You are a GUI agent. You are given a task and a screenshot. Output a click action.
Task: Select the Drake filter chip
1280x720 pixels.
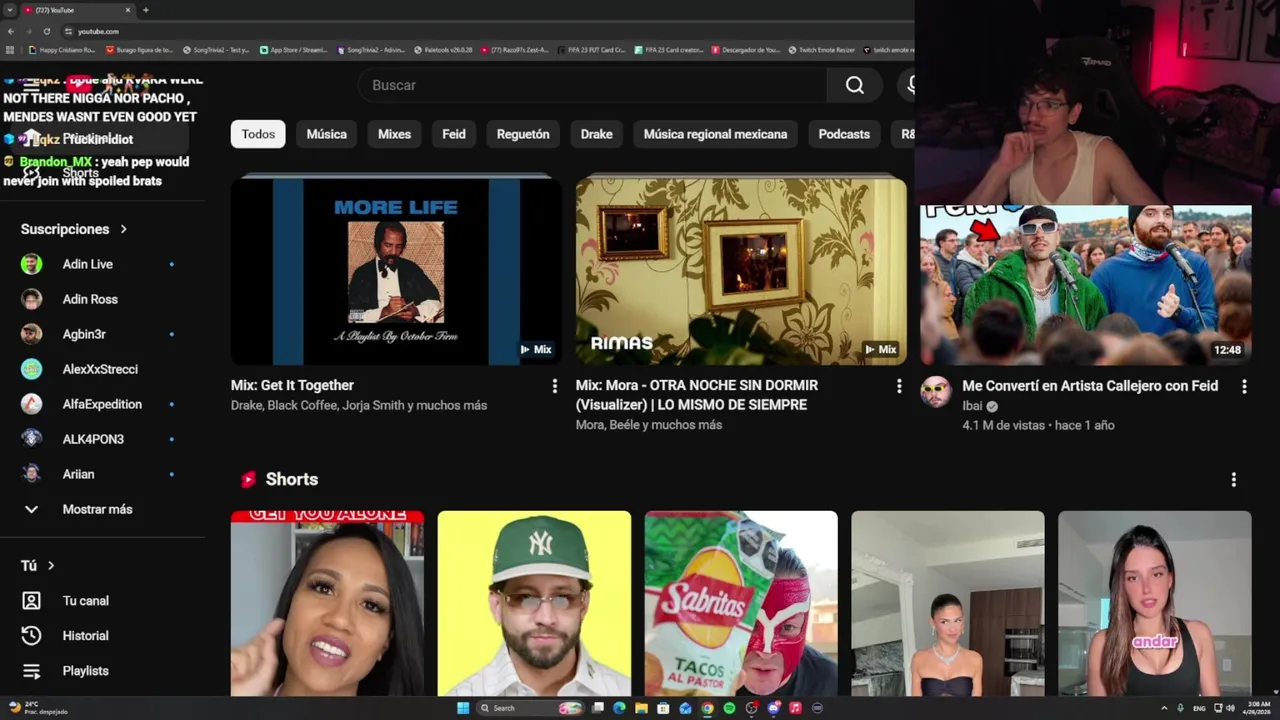coord(597,134)
